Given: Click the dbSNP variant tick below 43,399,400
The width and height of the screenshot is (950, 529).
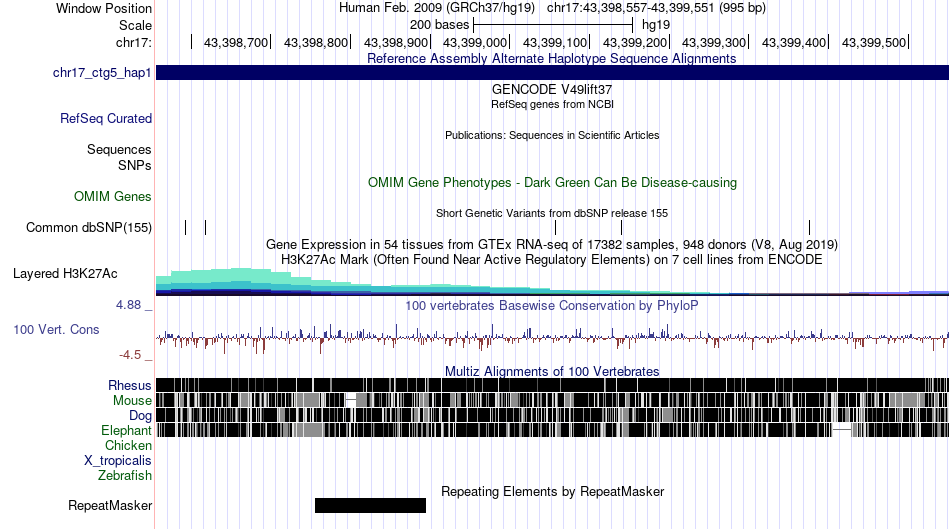Looking at the screenshot, I should tap(809, 228).
